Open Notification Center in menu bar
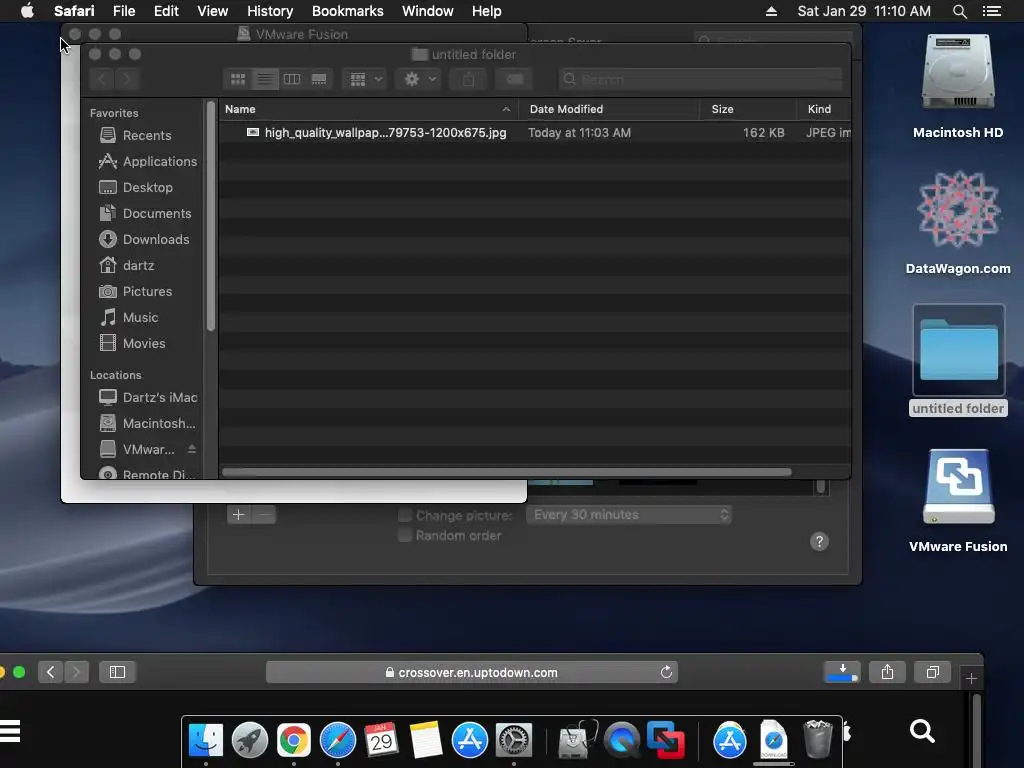 click(x=991, y=11)
